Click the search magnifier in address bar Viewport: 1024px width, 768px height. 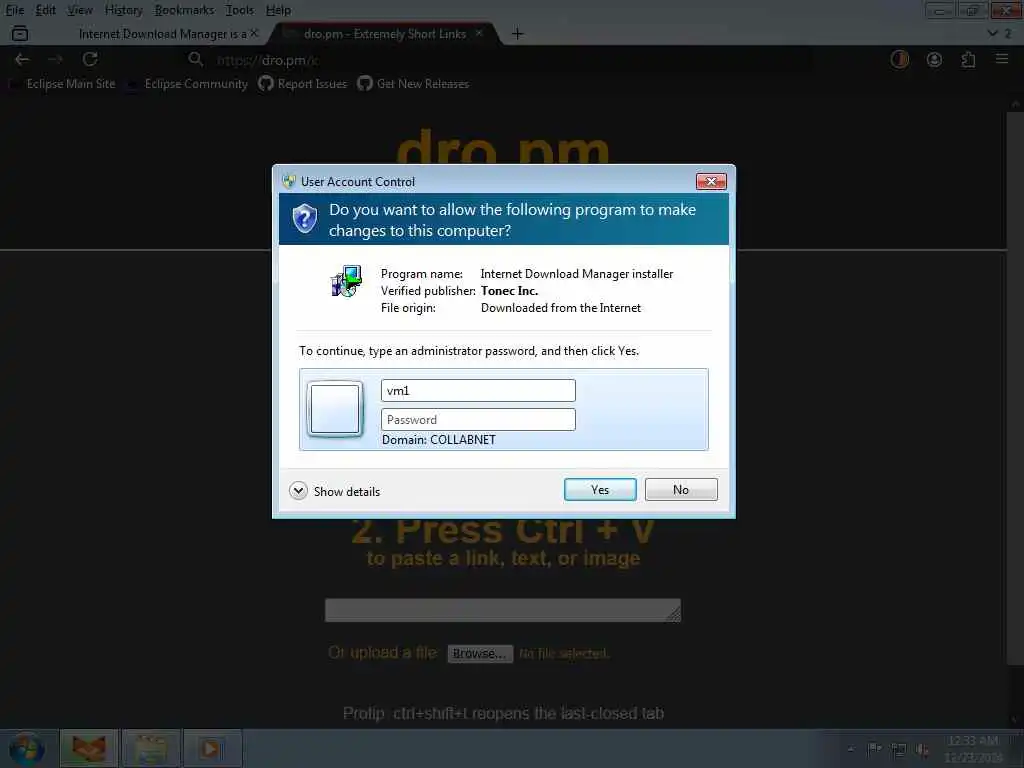point(195,59)
